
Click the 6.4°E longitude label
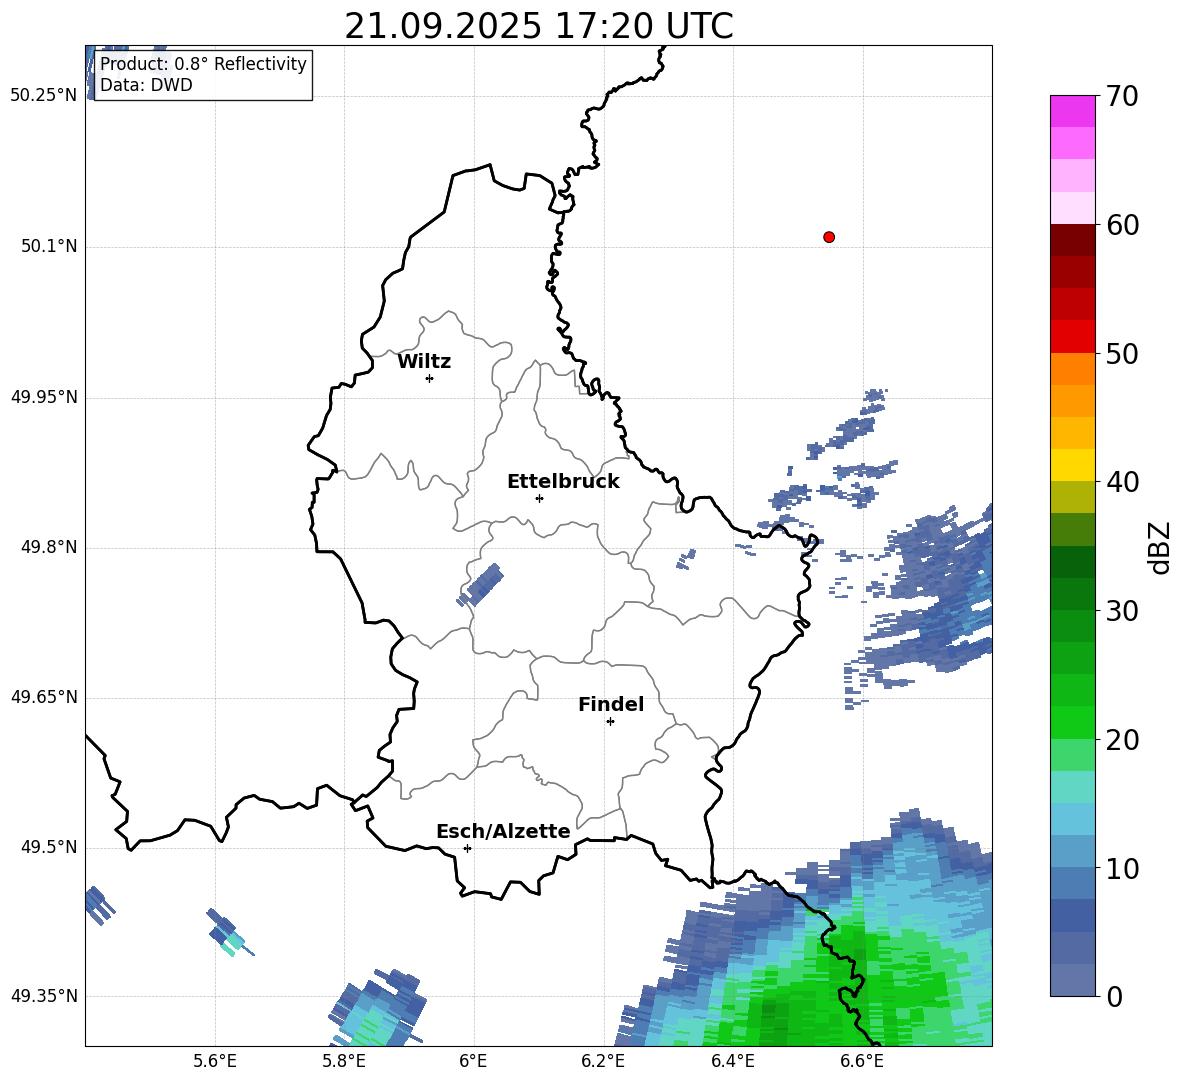(x=732, y=1061)
